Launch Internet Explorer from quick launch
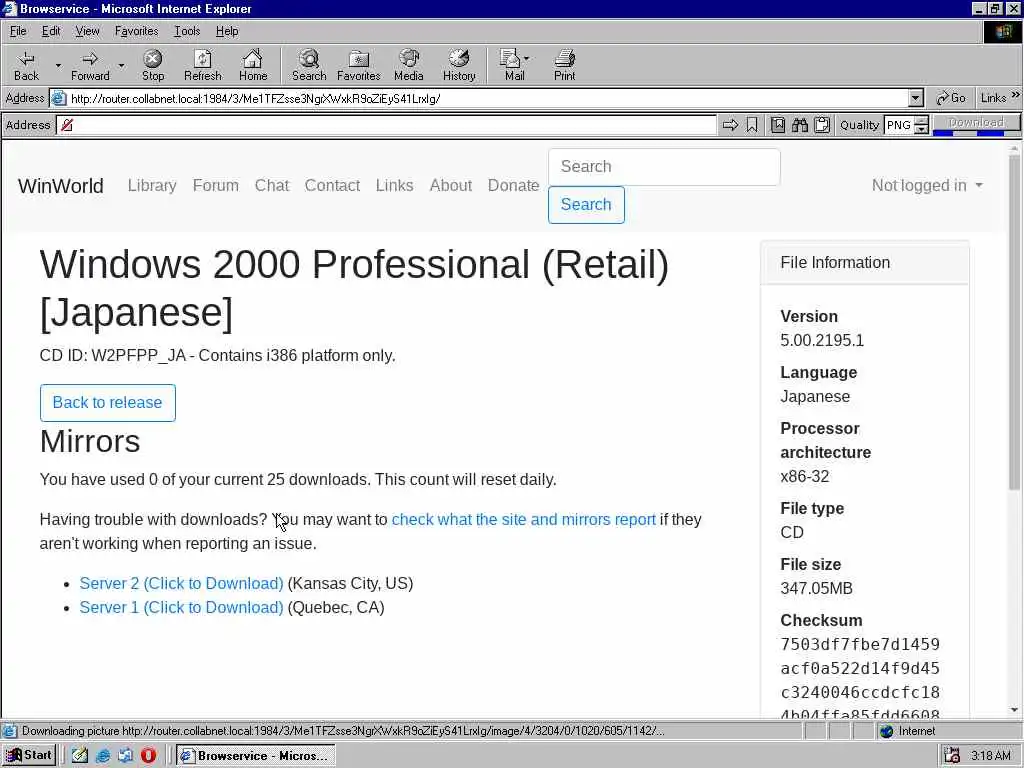The height and width of the screenshot is (768, 1024). 103,756
